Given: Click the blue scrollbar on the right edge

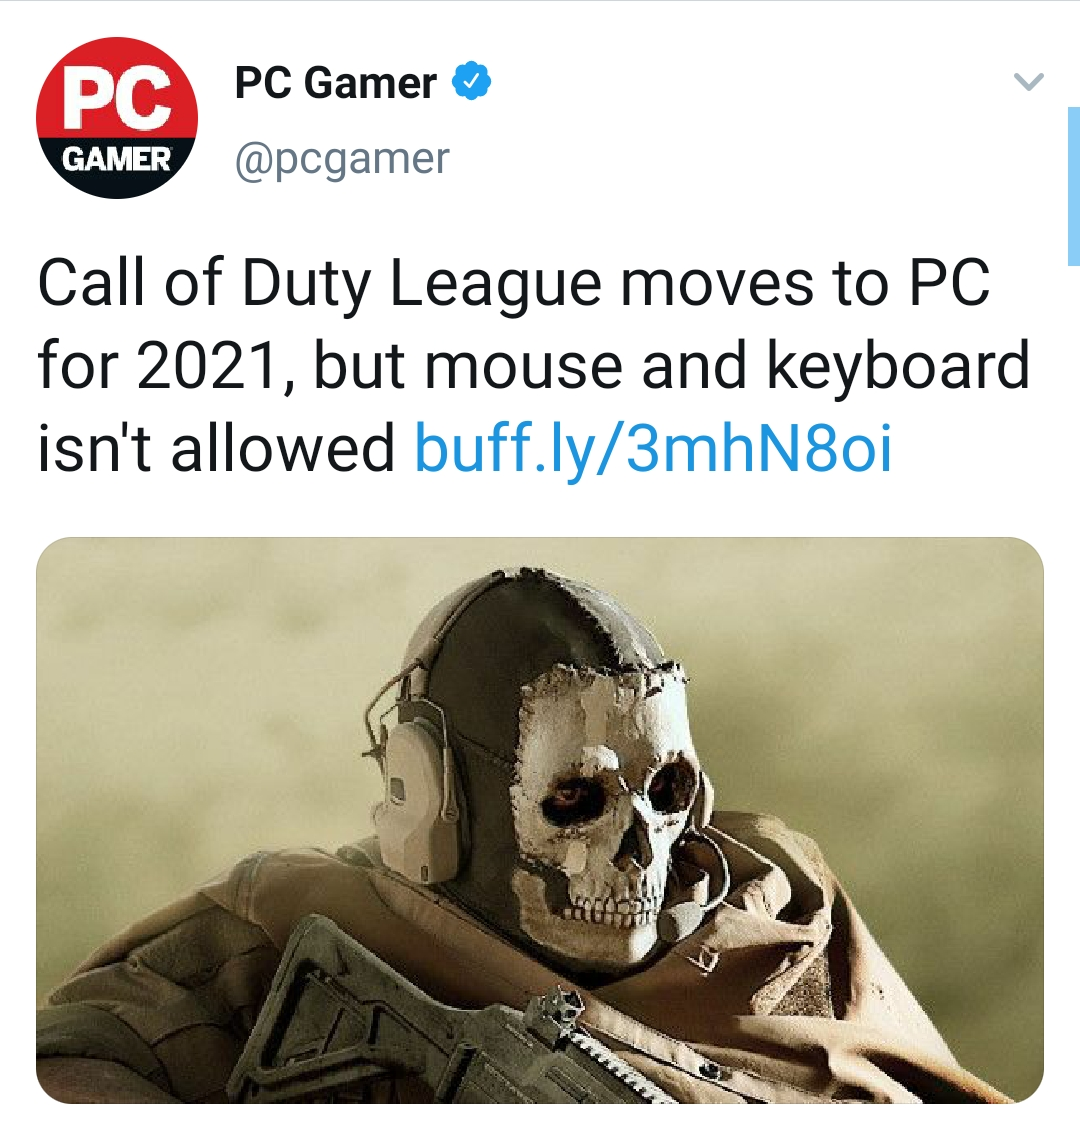Looking at the screenshot, I should 1073,186.
